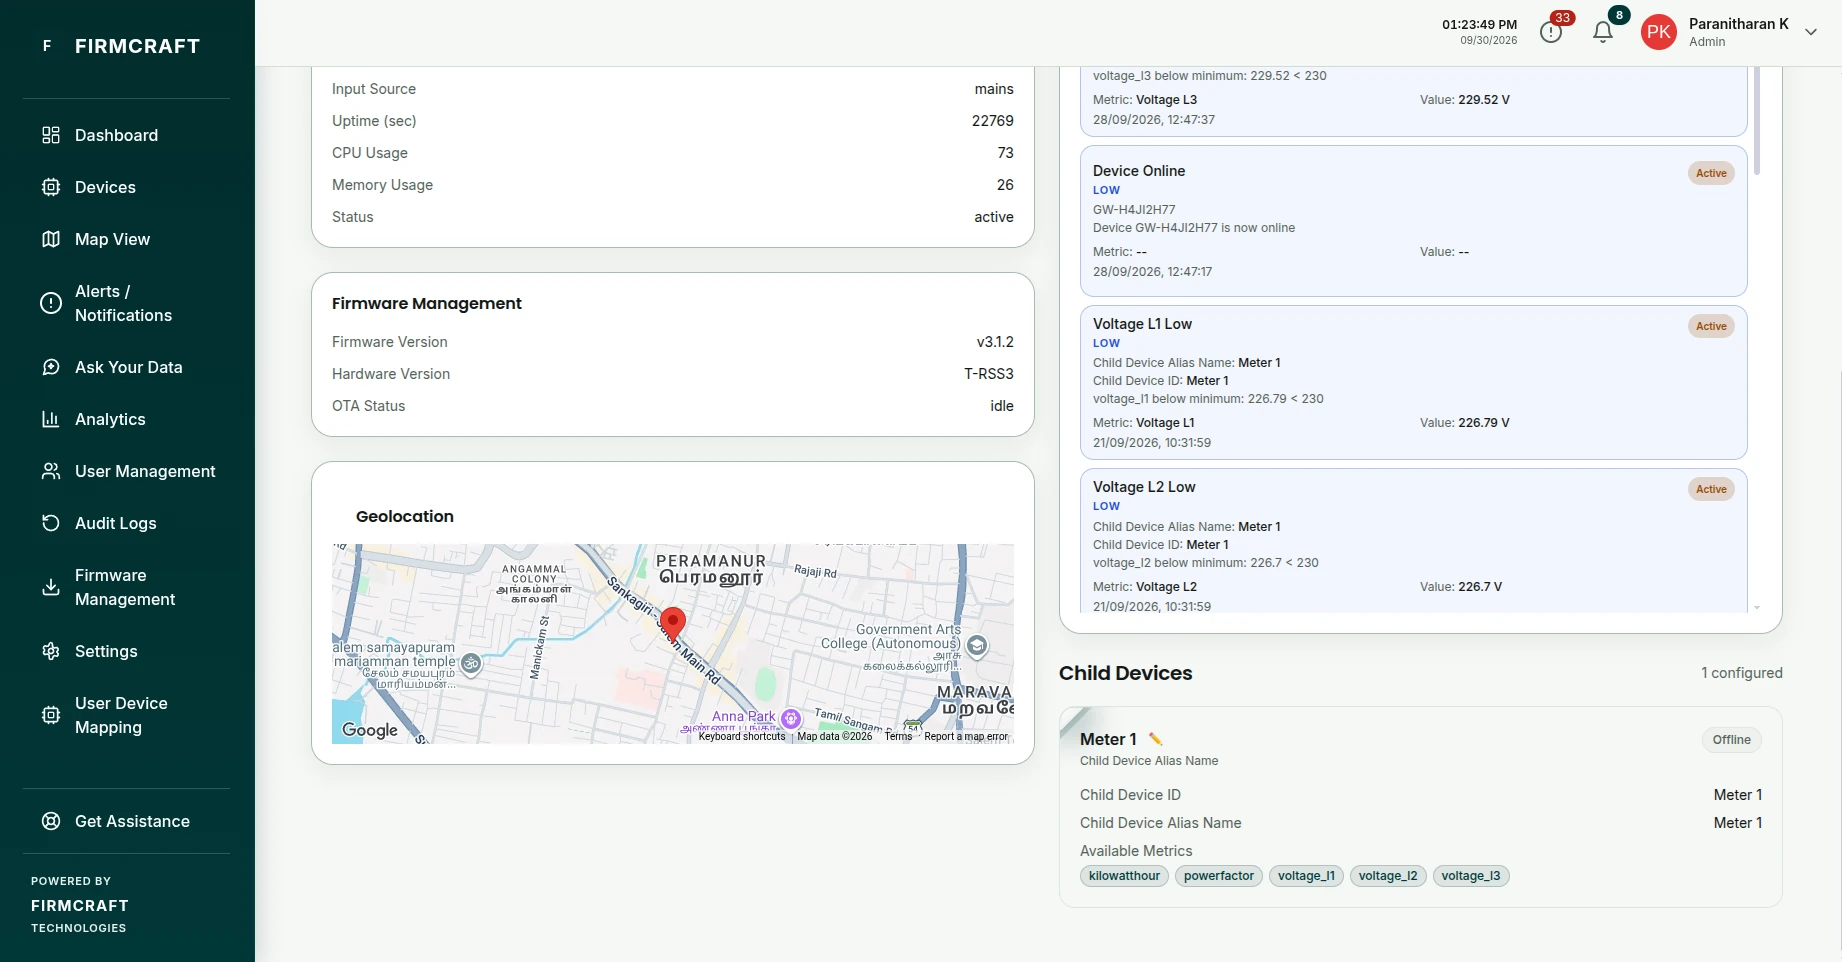Open notification bell with 8 badge
Screen dimensions: 1842x962
(1603, 32)
